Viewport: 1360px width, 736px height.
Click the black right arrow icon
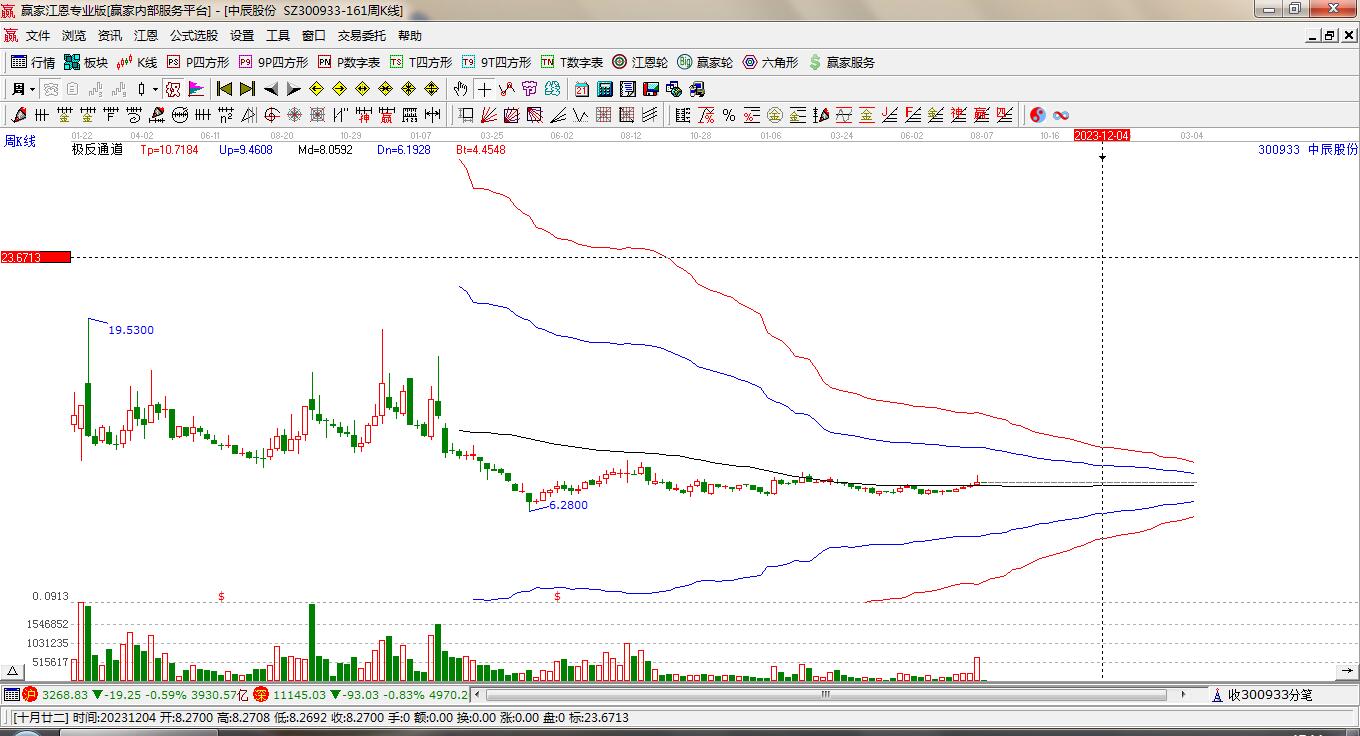click(x=294, y=89)
